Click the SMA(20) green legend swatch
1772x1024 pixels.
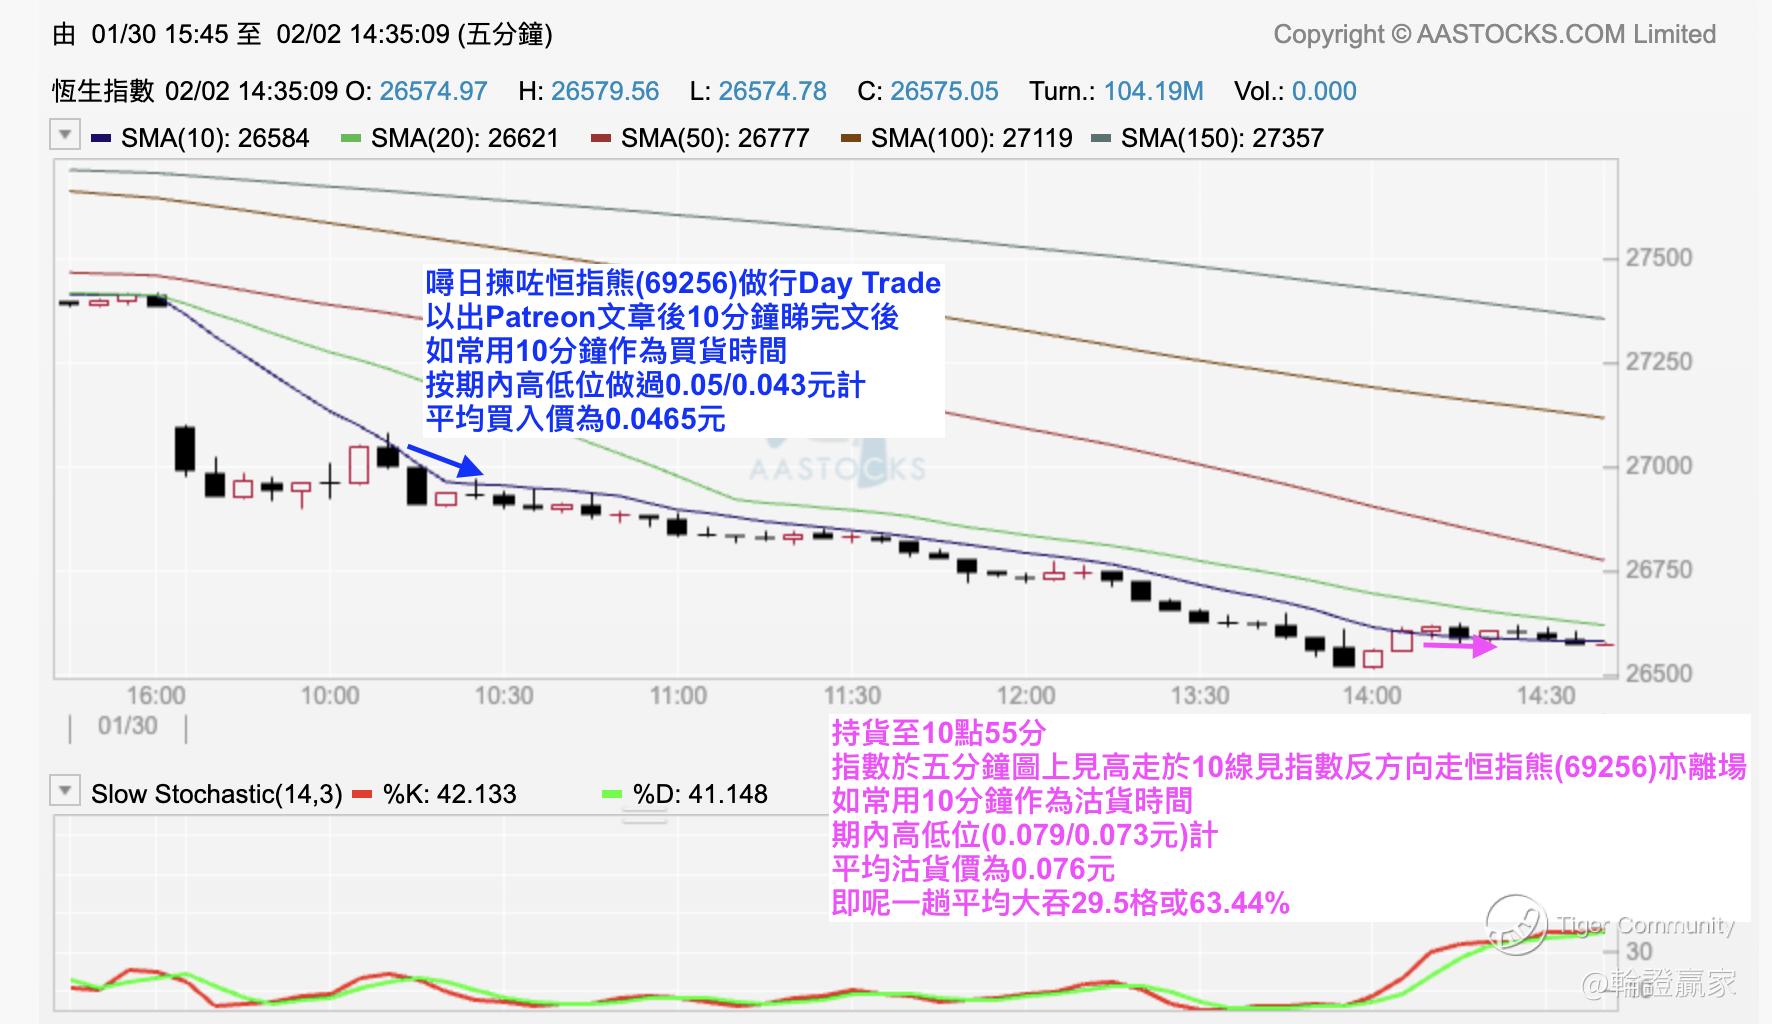tap(350, 138)
